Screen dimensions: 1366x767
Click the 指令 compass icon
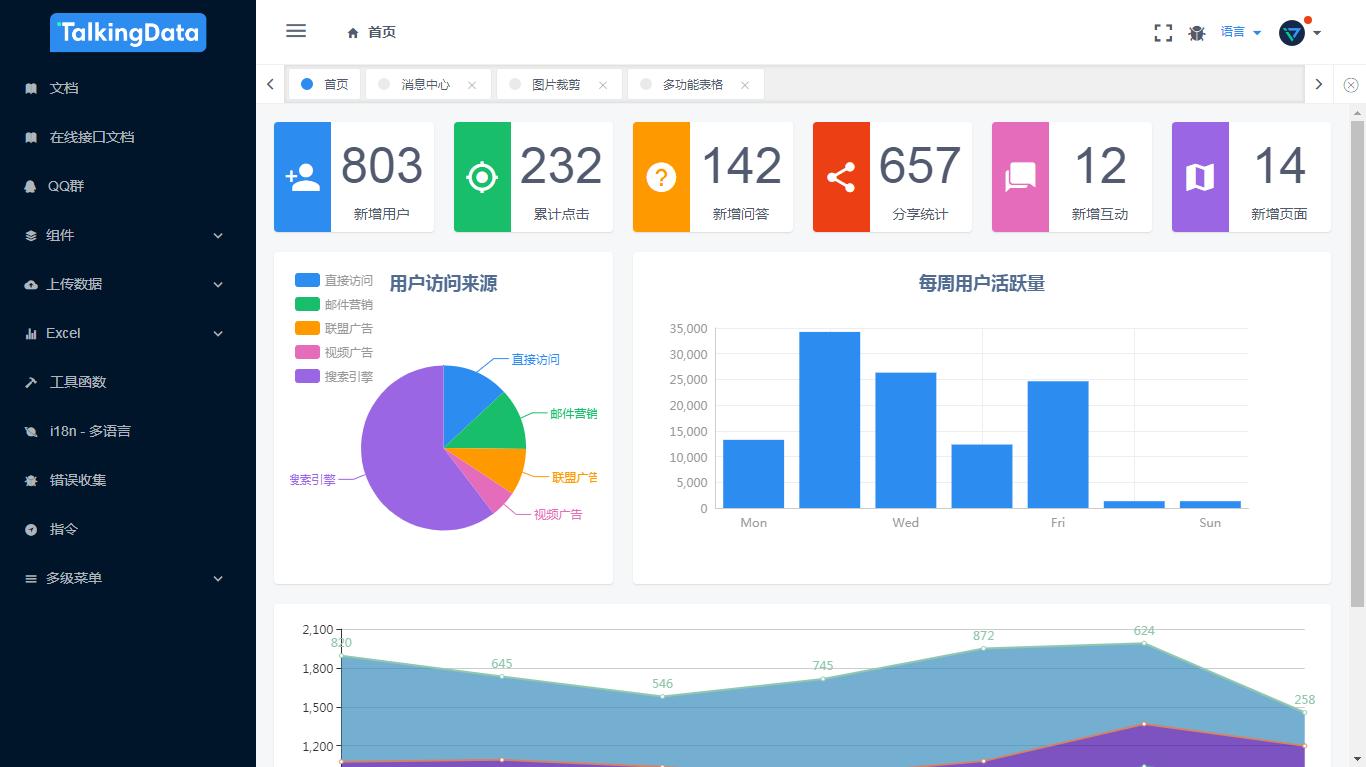pyautogui.click(x=31, y=529)
